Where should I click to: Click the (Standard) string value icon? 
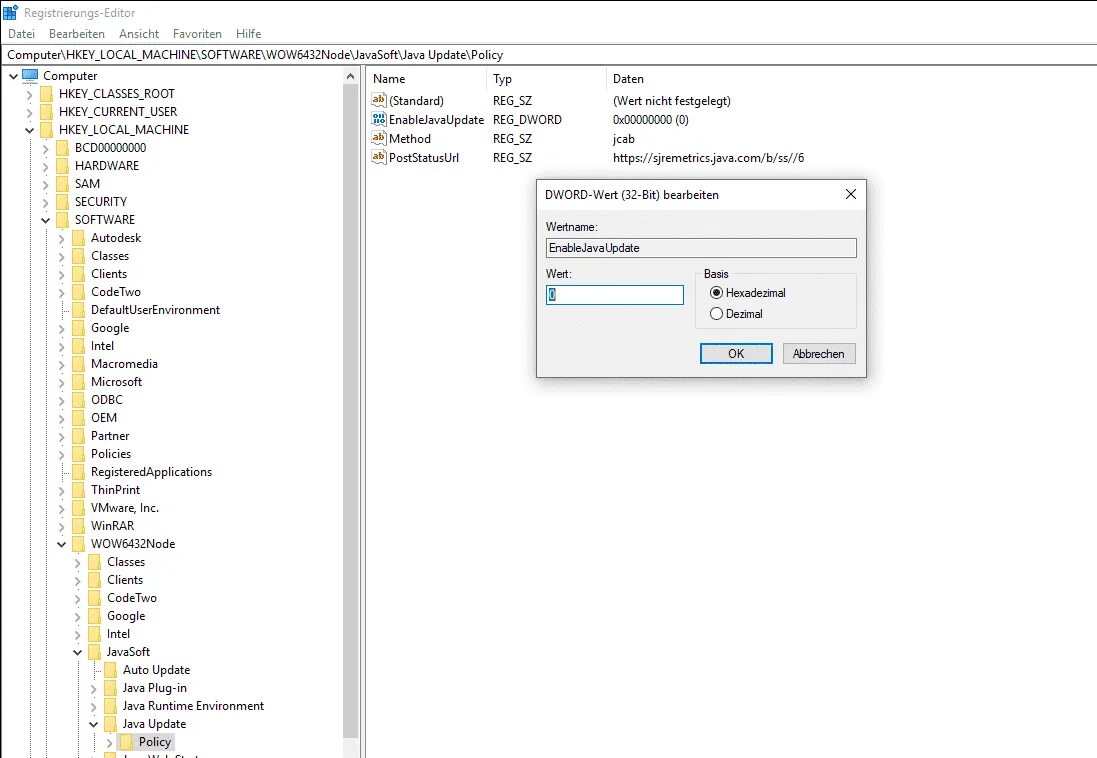(x=378, y=100)
